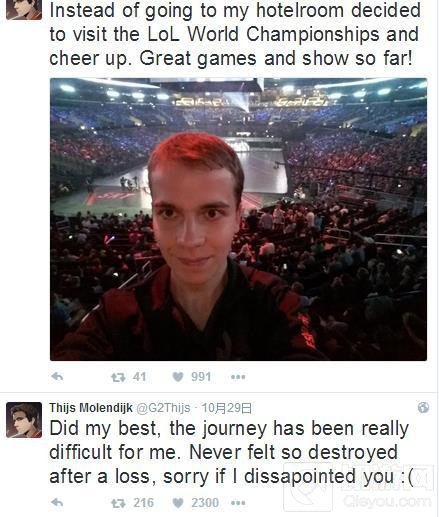Reply to the 'Did my best' tweet
Image resolution: width=439 pixels, height=517 pixels.
(57, 502)
